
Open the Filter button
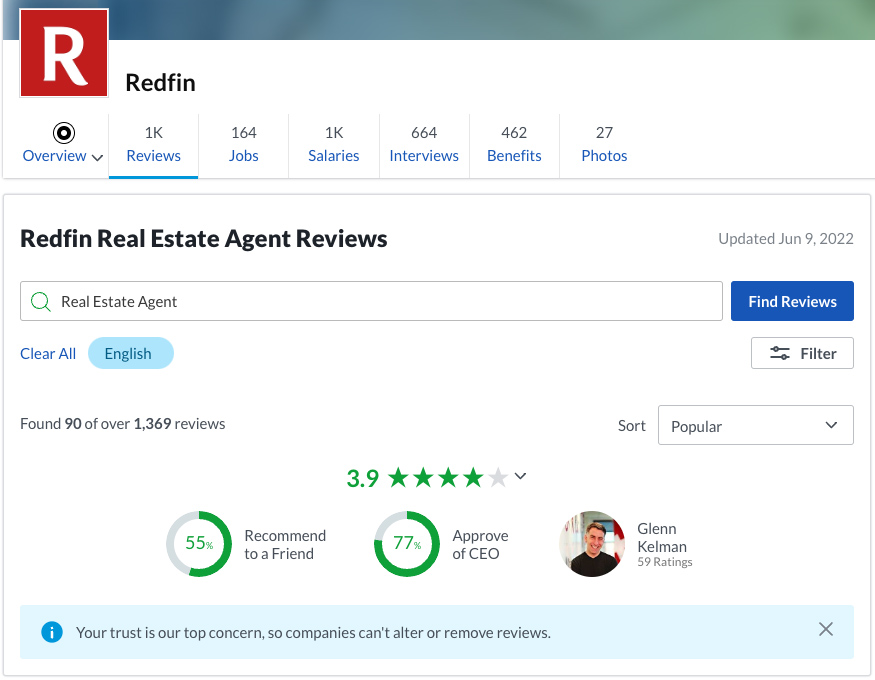[x=802, y=353]
